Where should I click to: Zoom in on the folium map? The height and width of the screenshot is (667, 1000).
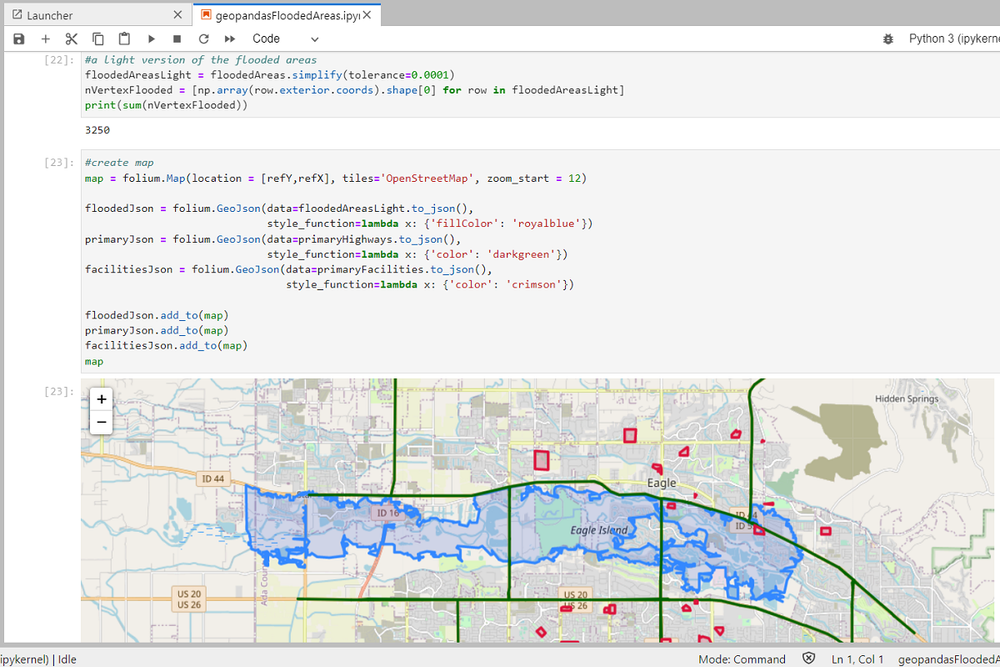(100, 398)
